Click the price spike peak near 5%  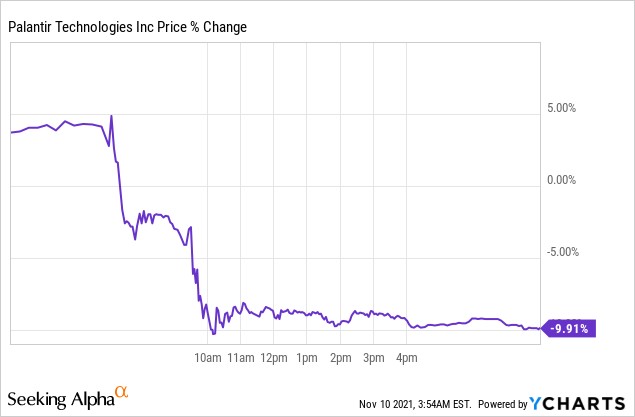[111, 116]
